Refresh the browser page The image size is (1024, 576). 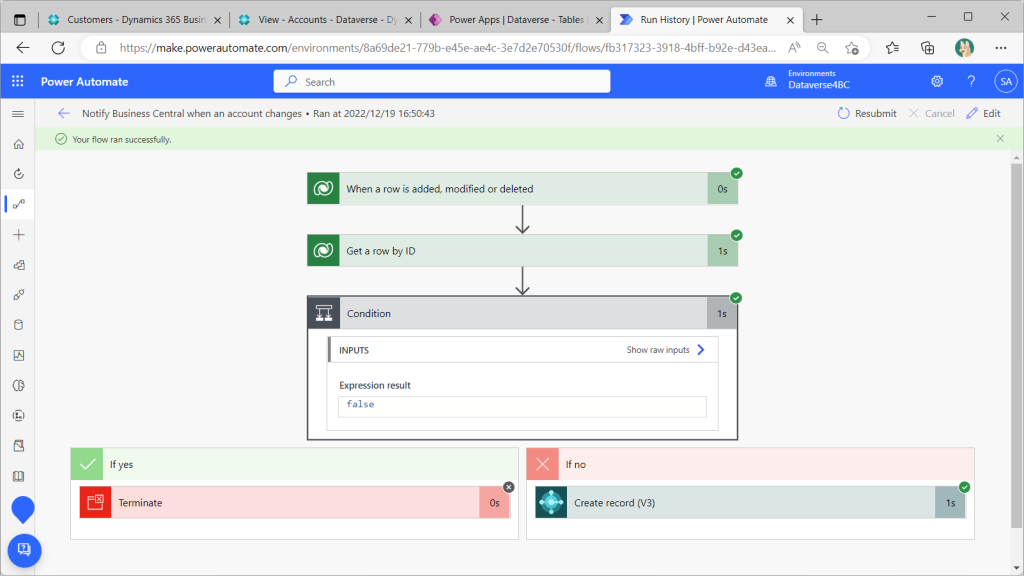(x=58, y=48)
